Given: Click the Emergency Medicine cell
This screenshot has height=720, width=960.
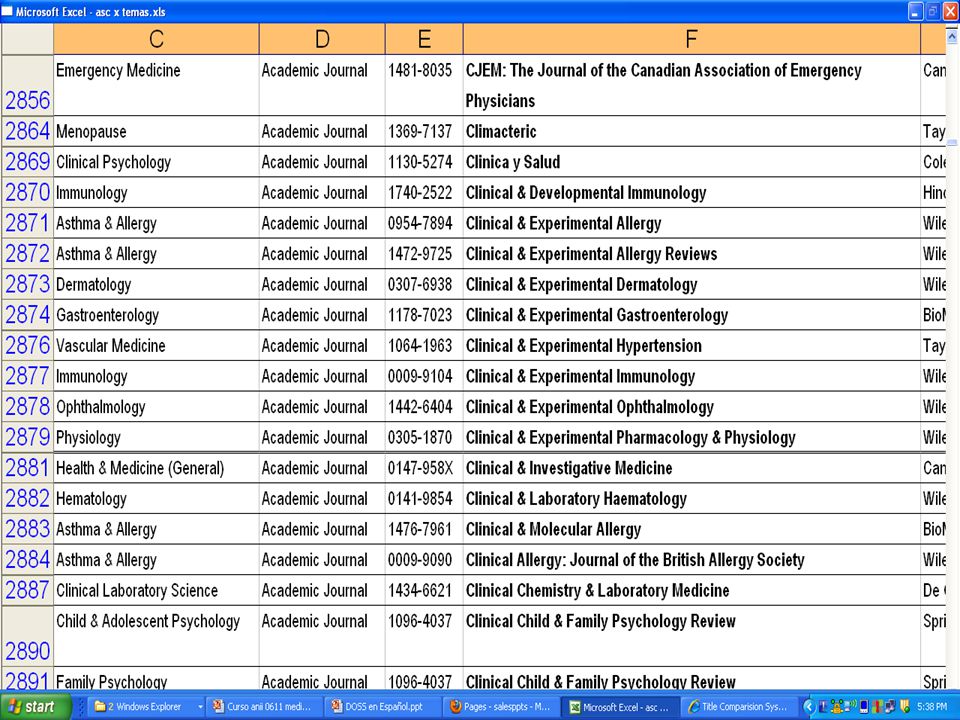Looking at the screenshot, I should coord(156,85).
